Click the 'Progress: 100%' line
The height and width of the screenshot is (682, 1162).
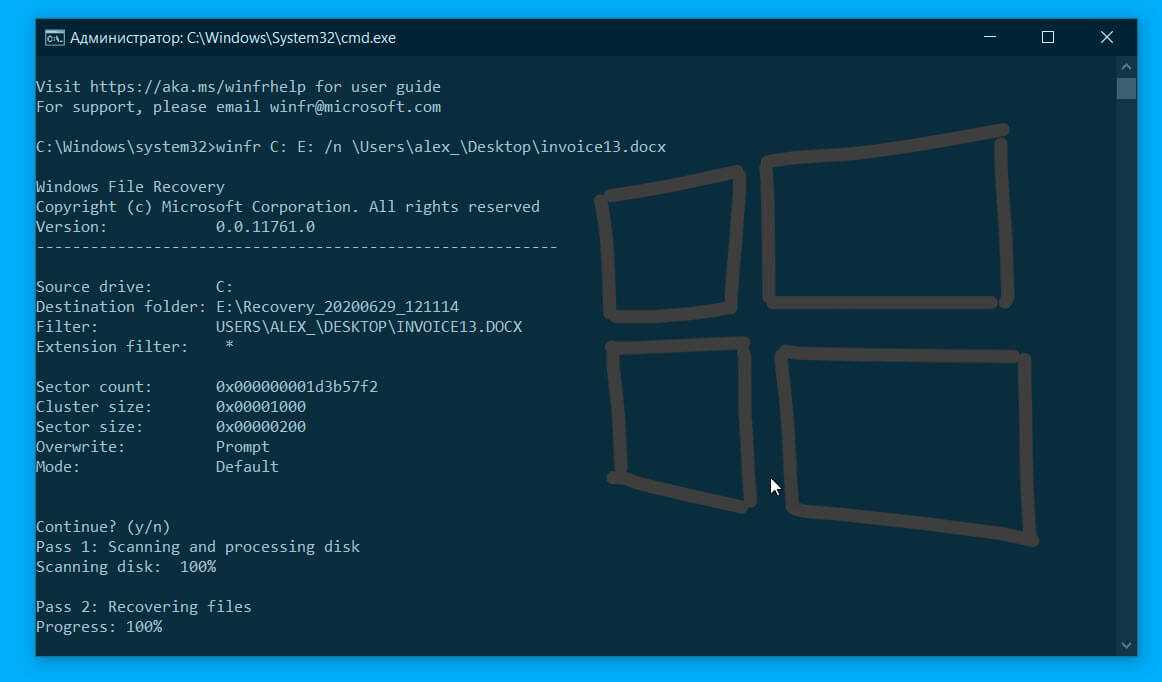coord(99,627)
